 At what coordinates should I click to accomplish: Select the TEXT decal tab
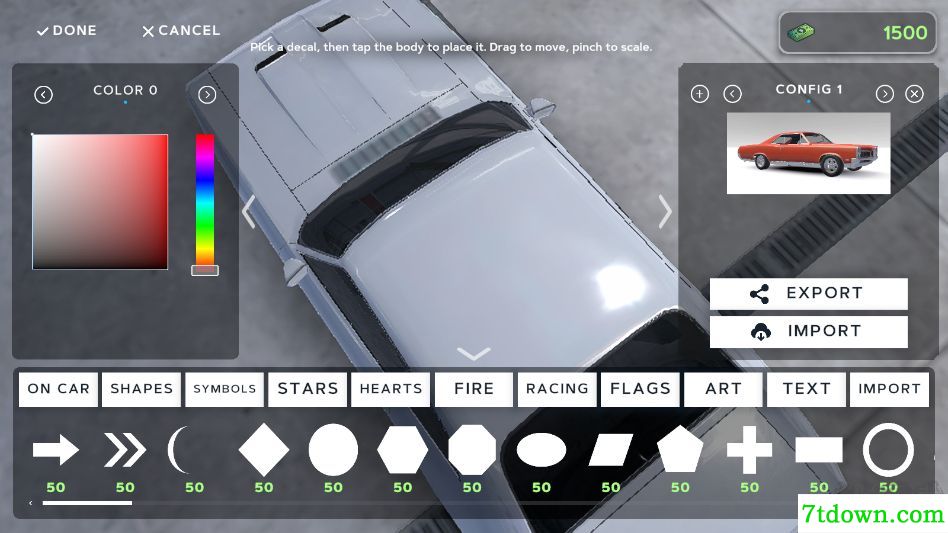click(x=807, y=389)
